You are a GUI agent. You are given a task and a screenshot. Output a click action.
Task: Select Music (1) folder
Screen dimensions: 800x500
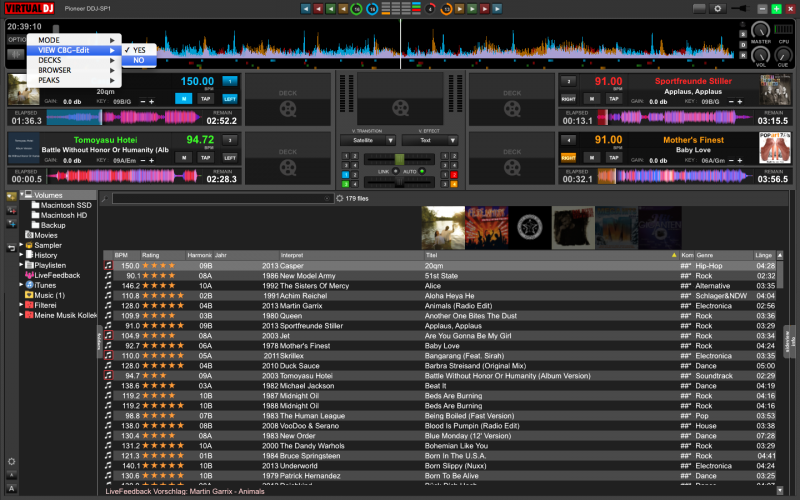pyautogui.click(x=49, y=295)
